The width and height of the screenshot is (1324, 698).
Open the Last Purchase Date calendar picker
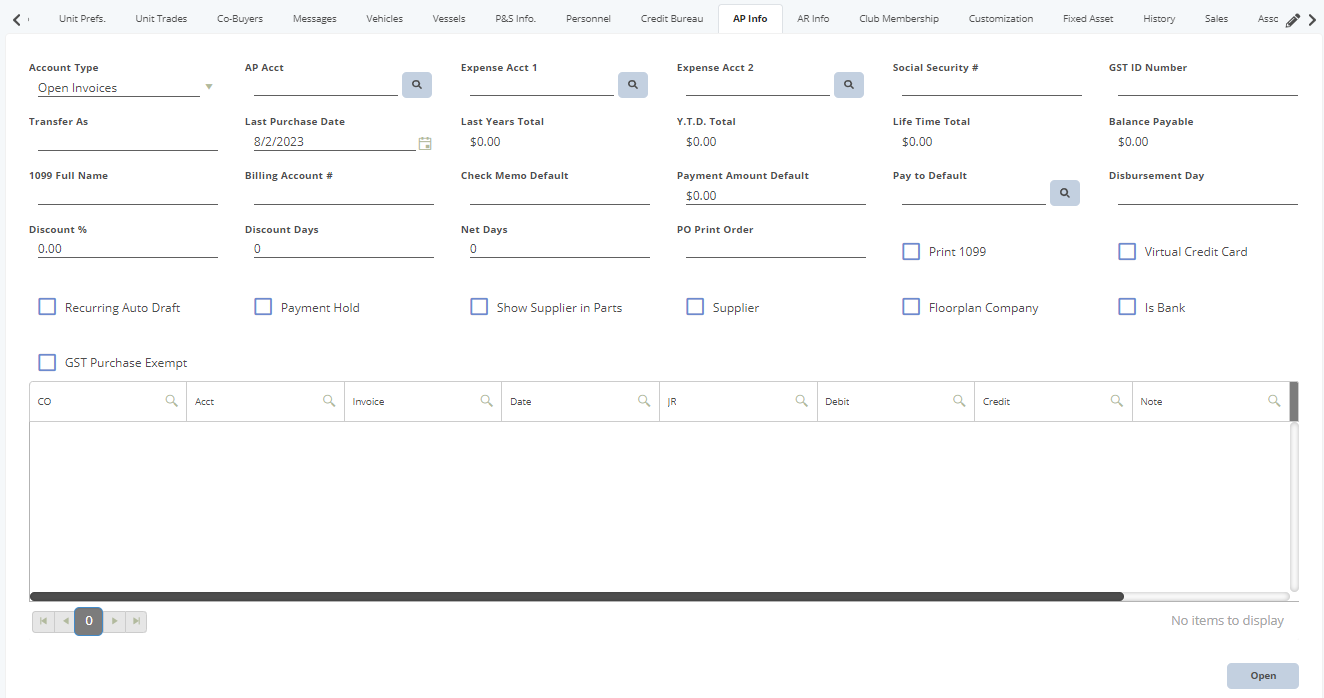(x=424, y=143)
